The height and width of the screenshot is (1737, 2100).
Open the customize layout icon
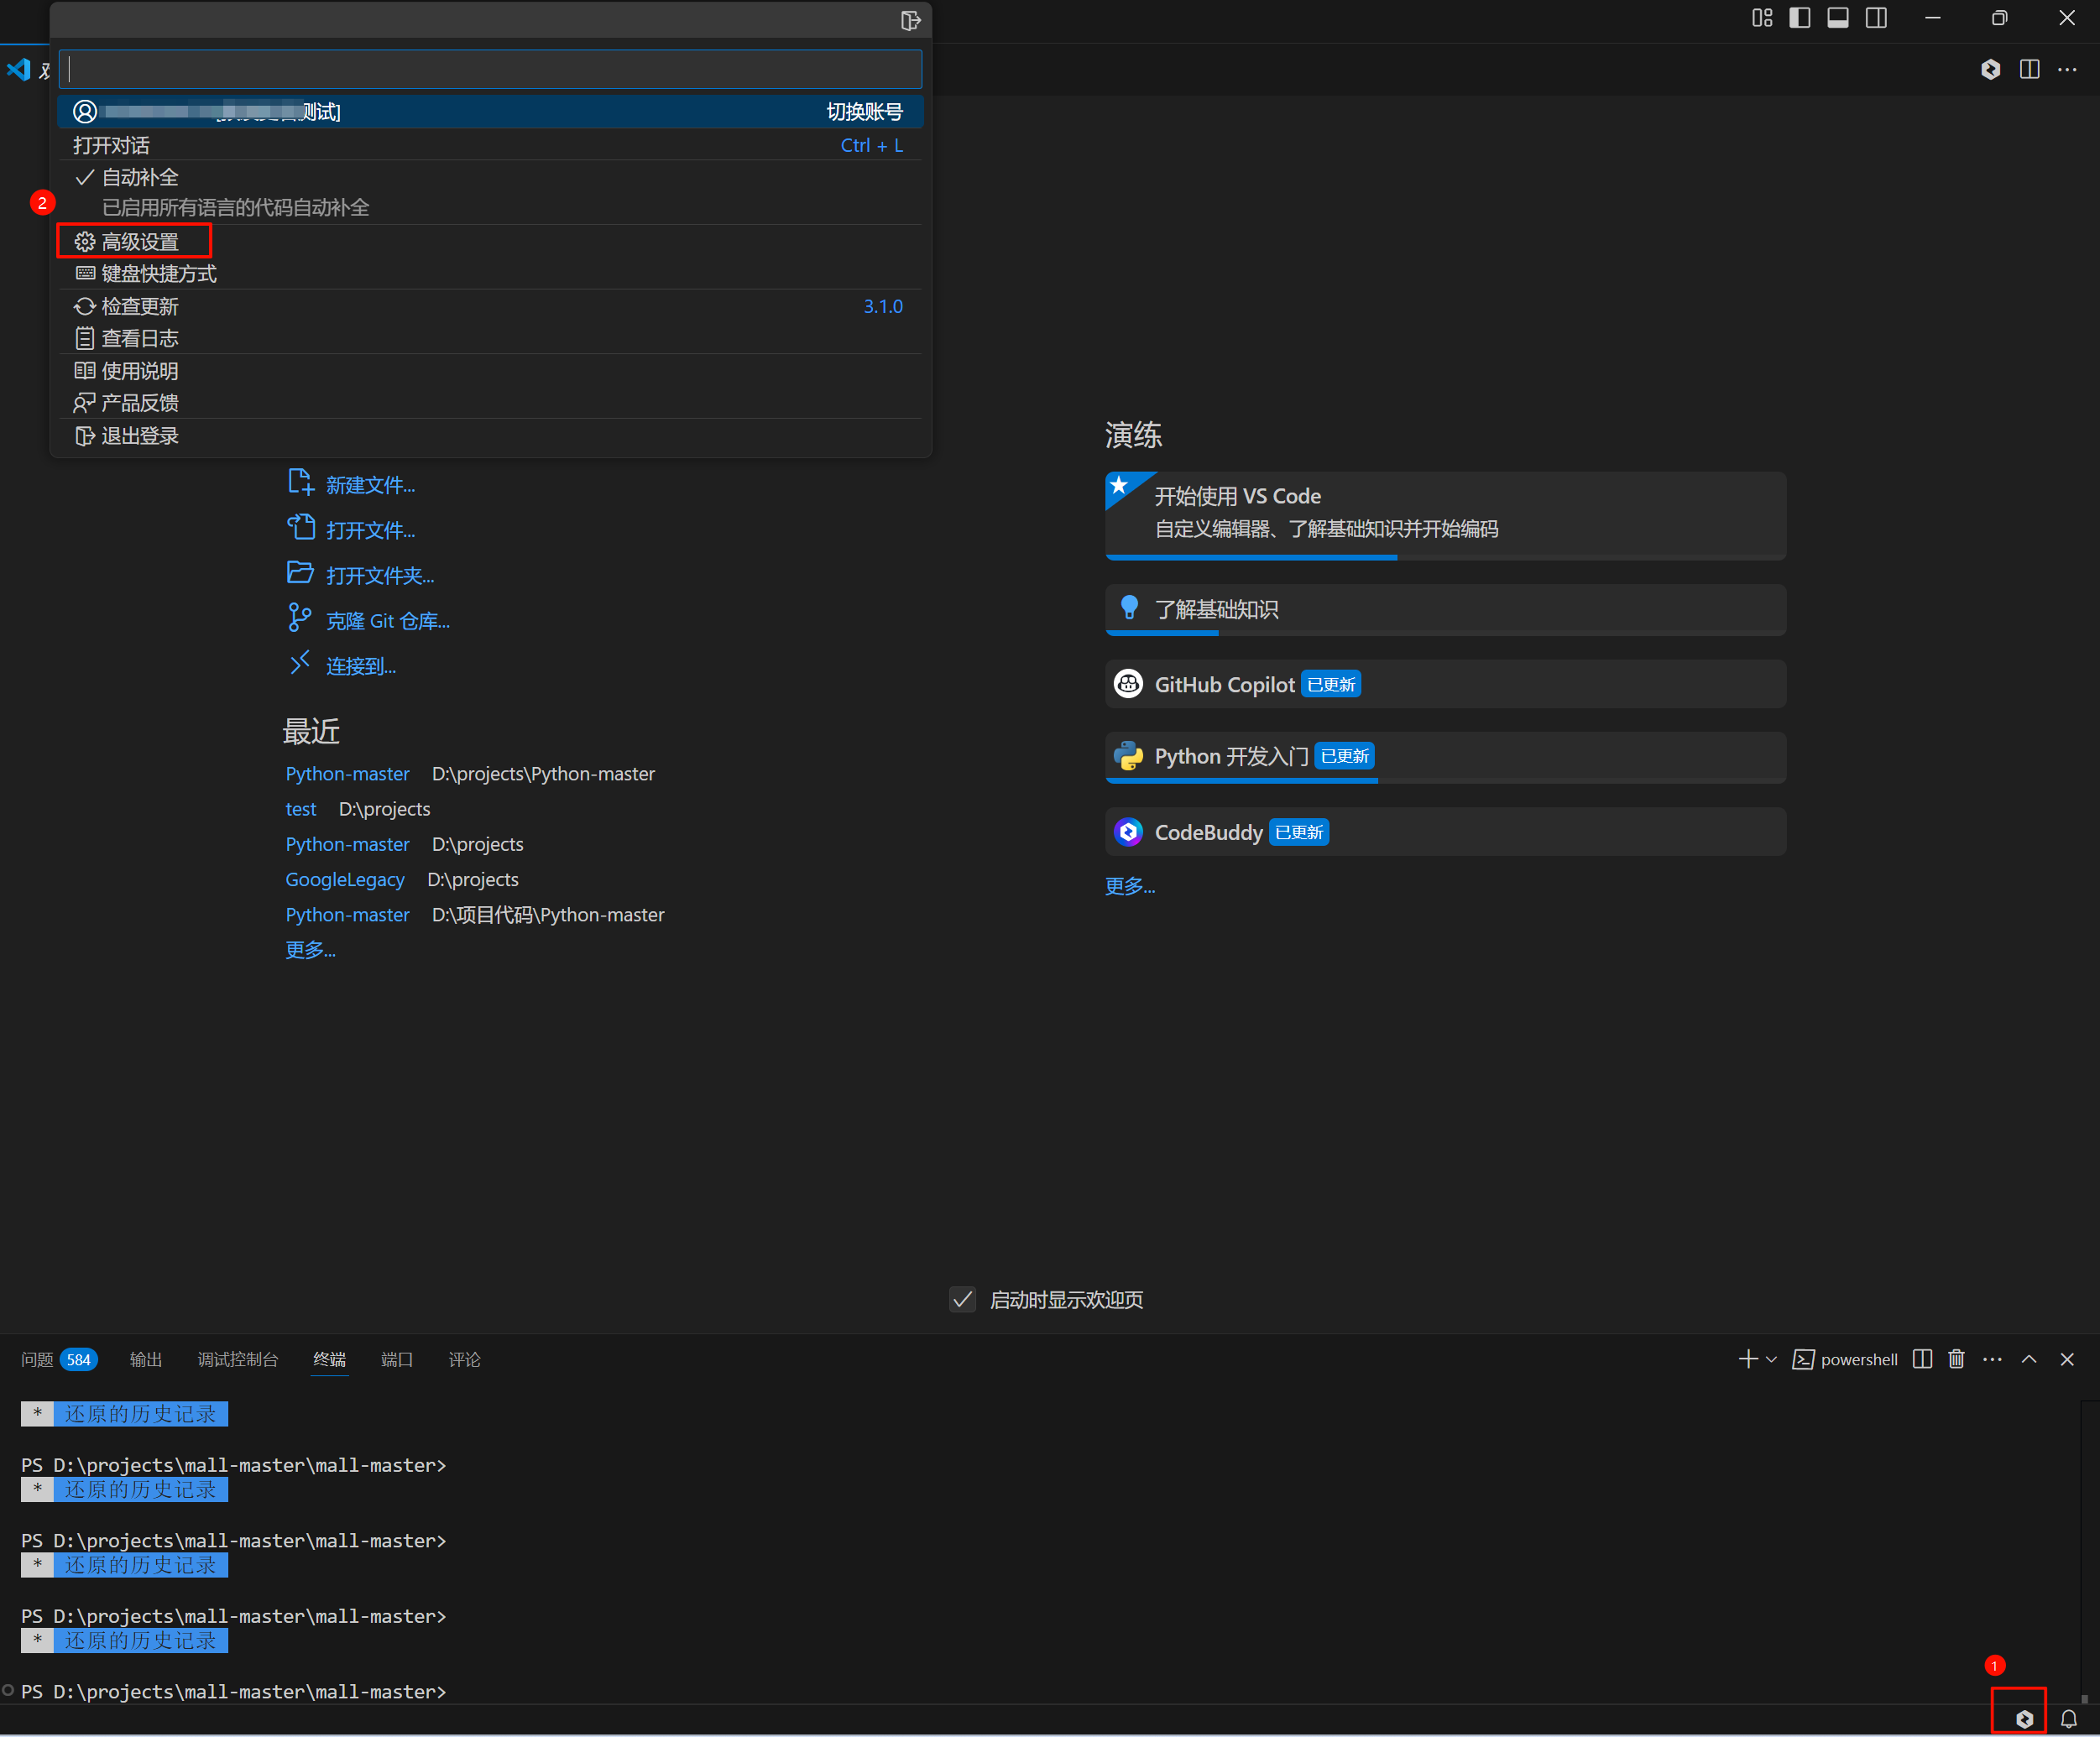(1762, 18)
